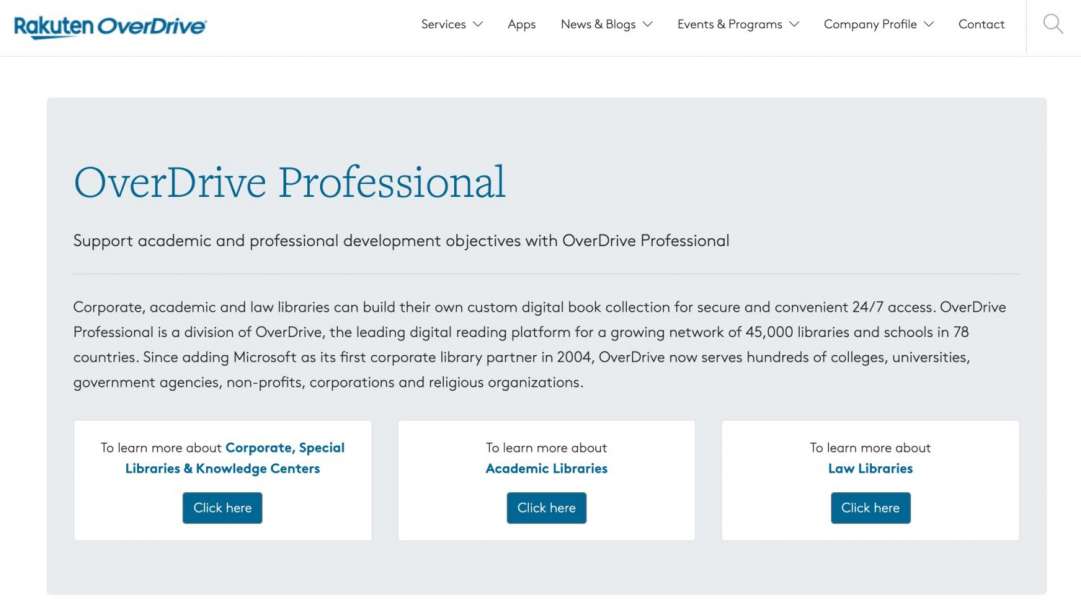
Task: Open the Apps menu item
Action: pyautogui.click(x=521, y=24)
